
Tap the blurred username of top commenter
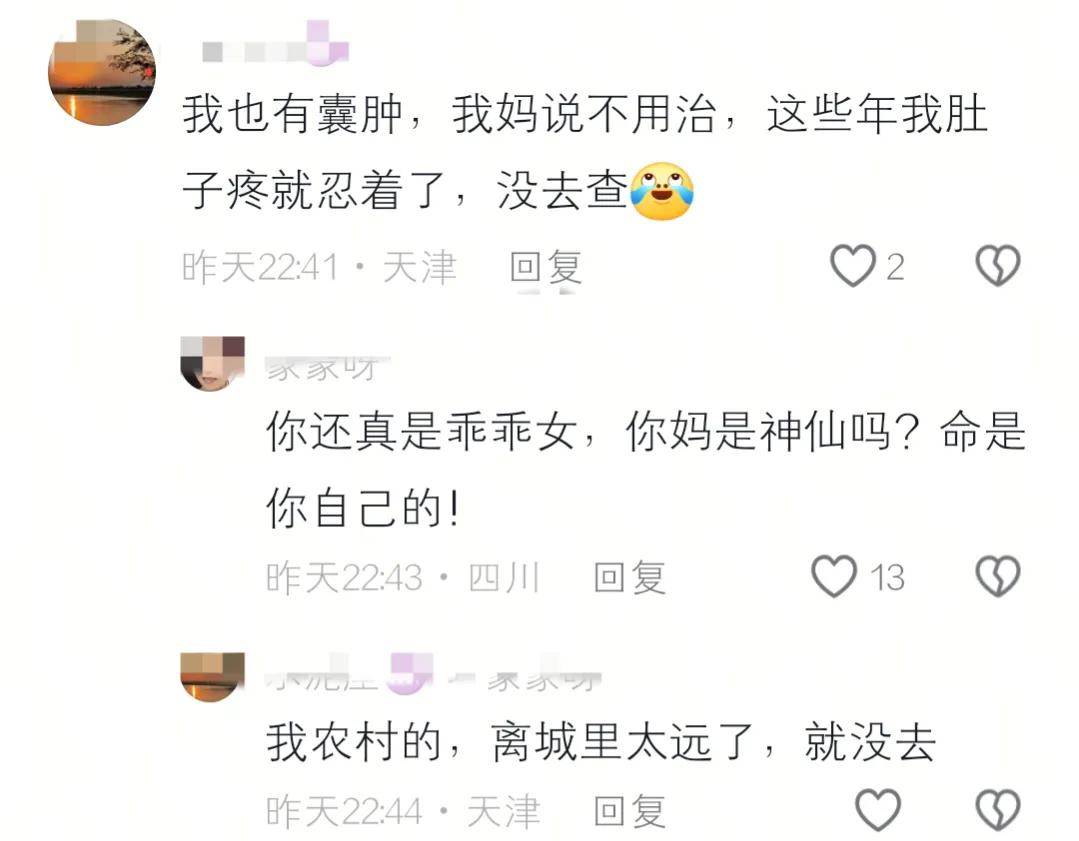click(275, 46)
